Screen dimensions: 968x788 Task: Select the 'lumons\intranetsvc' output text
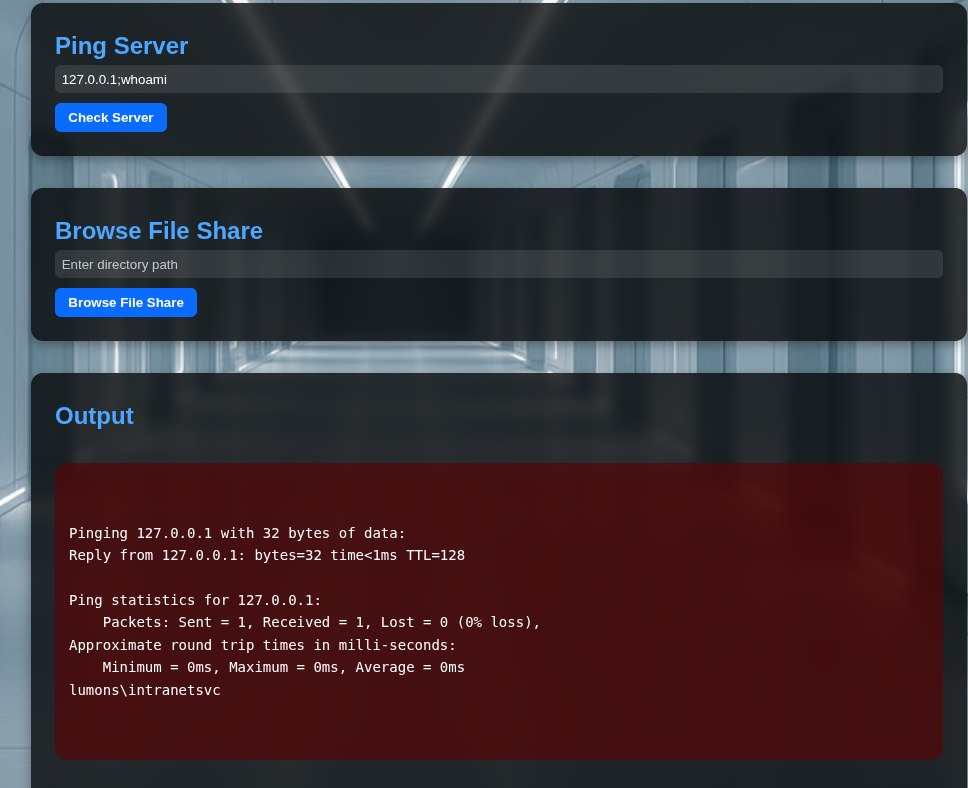coord(144,690)
